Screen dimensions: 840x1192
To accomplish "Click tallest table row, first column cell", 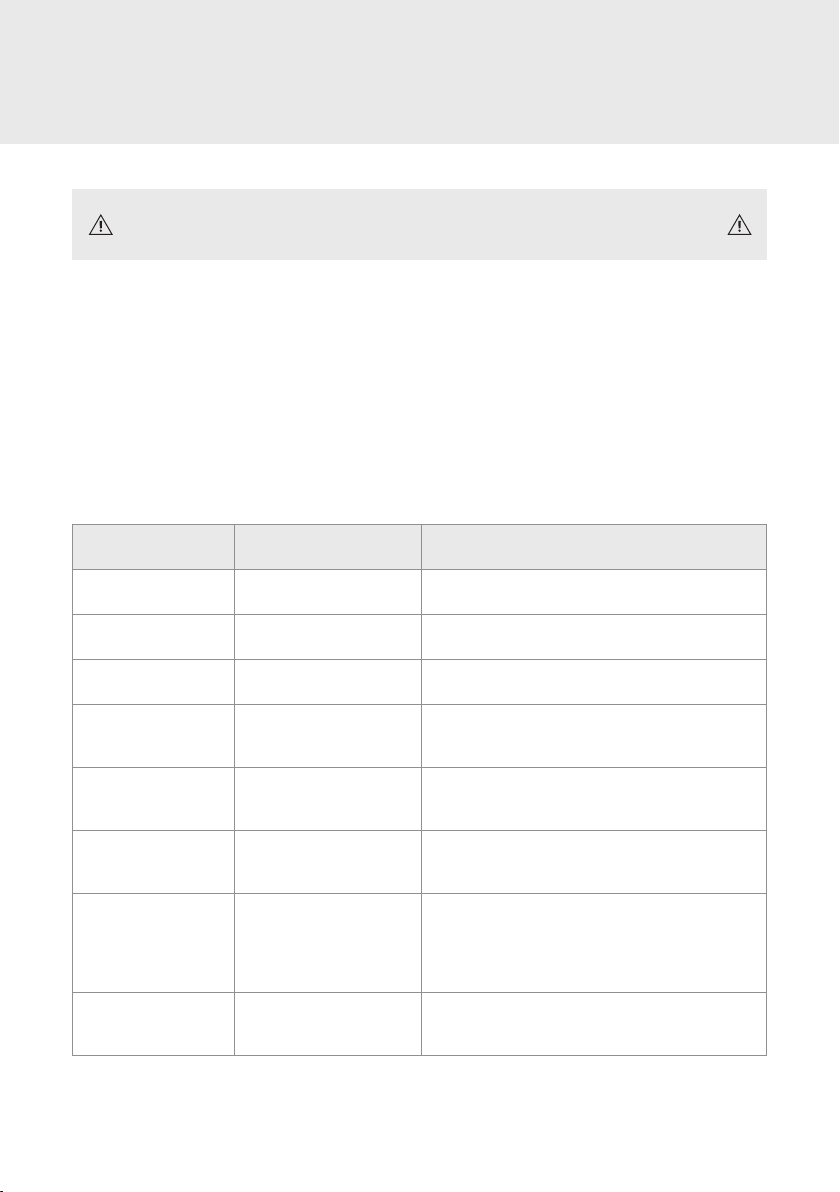I will click(x=154, y=943).
